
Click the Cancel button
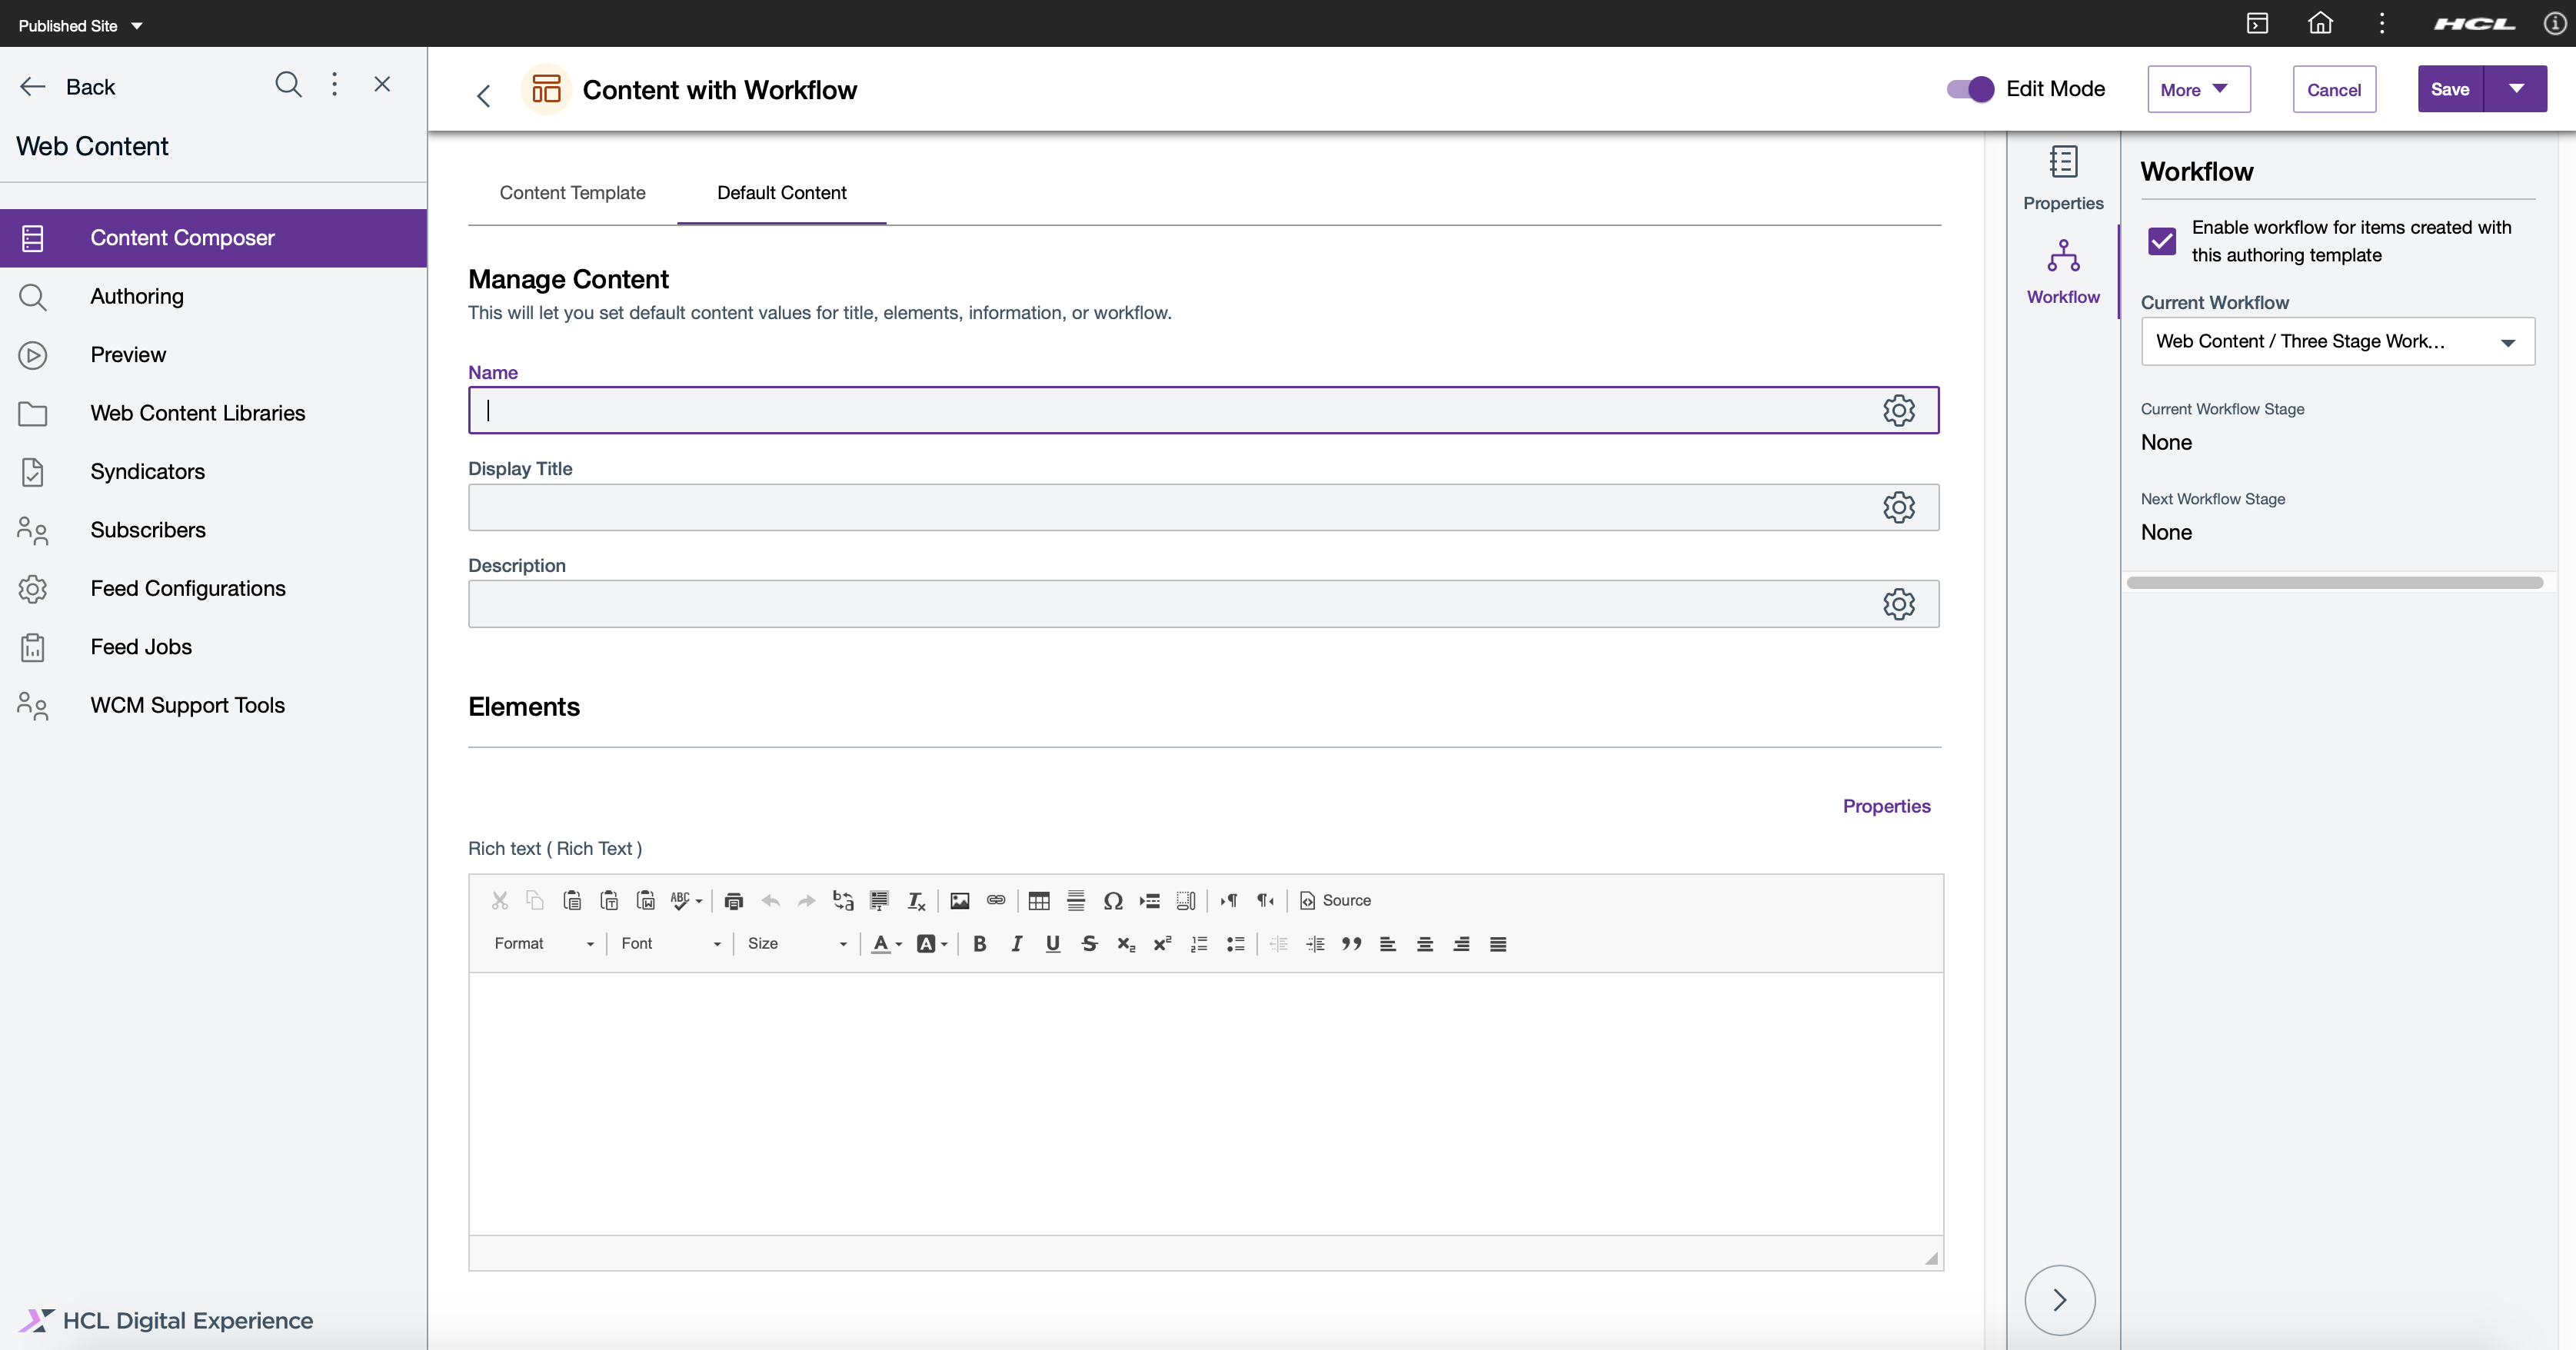point(2334,88)
